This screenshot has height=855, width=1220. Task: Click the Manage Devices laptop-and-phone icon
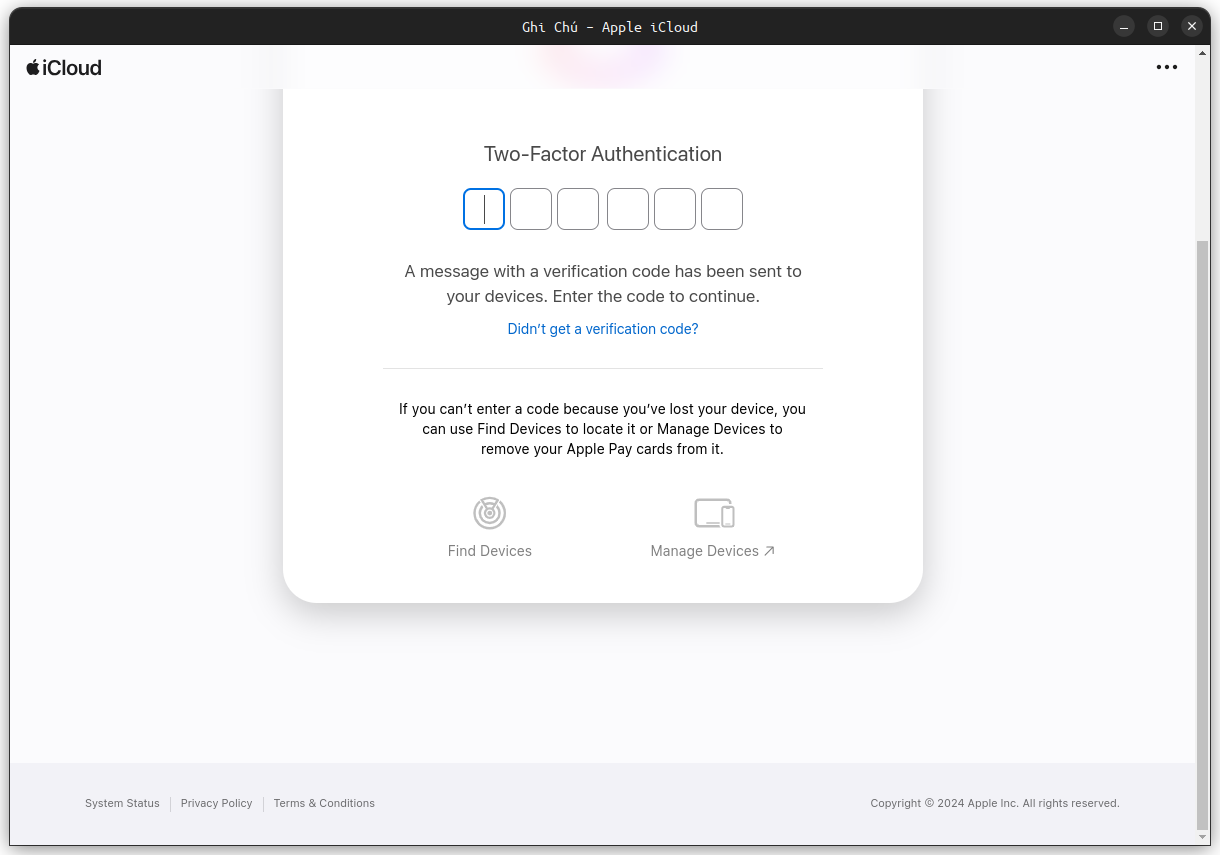[714, 513]
